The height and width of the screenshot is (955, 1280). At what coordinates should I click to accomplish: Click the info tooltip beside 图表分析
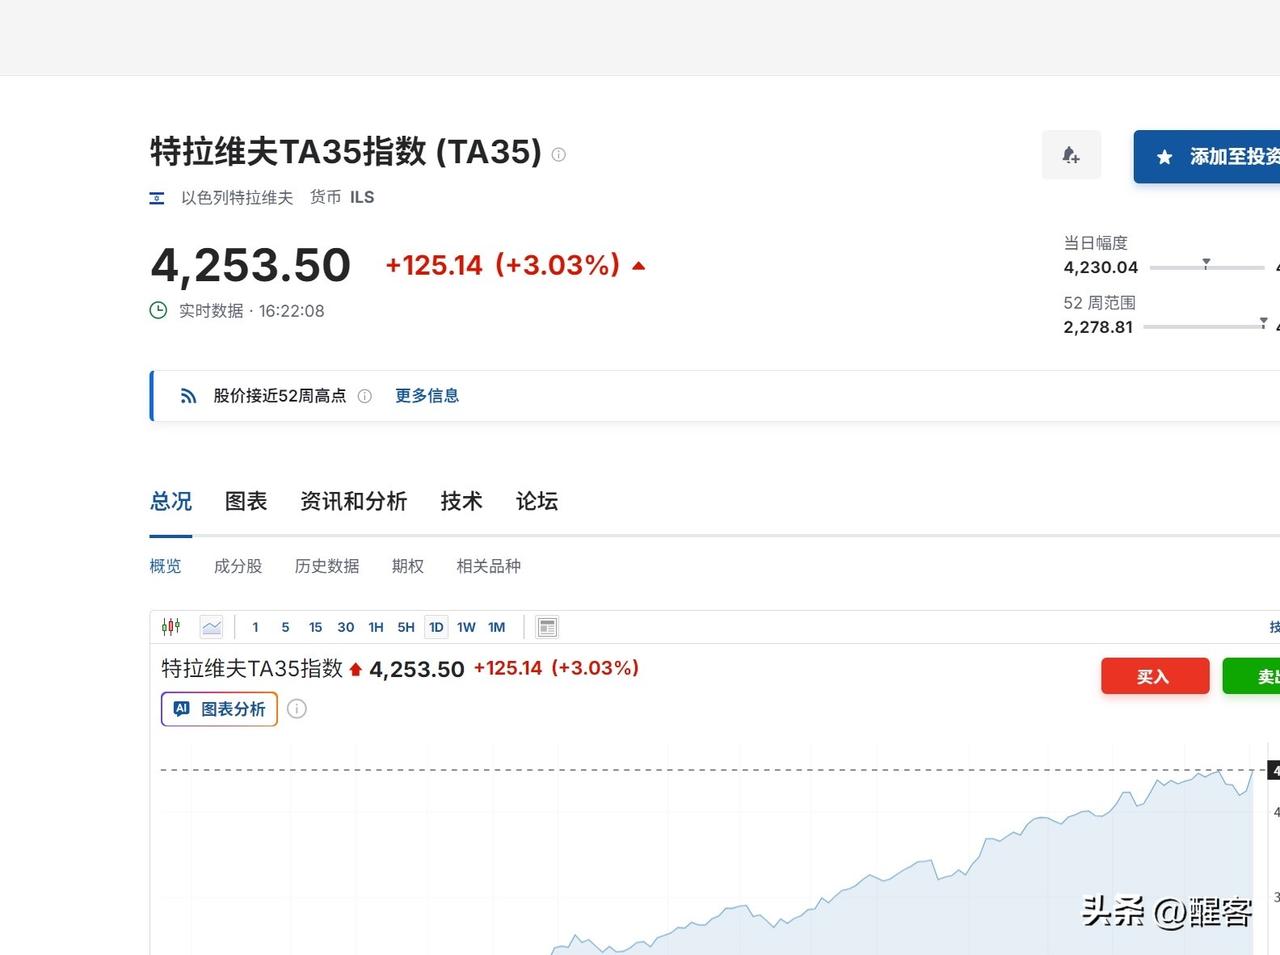297,709
